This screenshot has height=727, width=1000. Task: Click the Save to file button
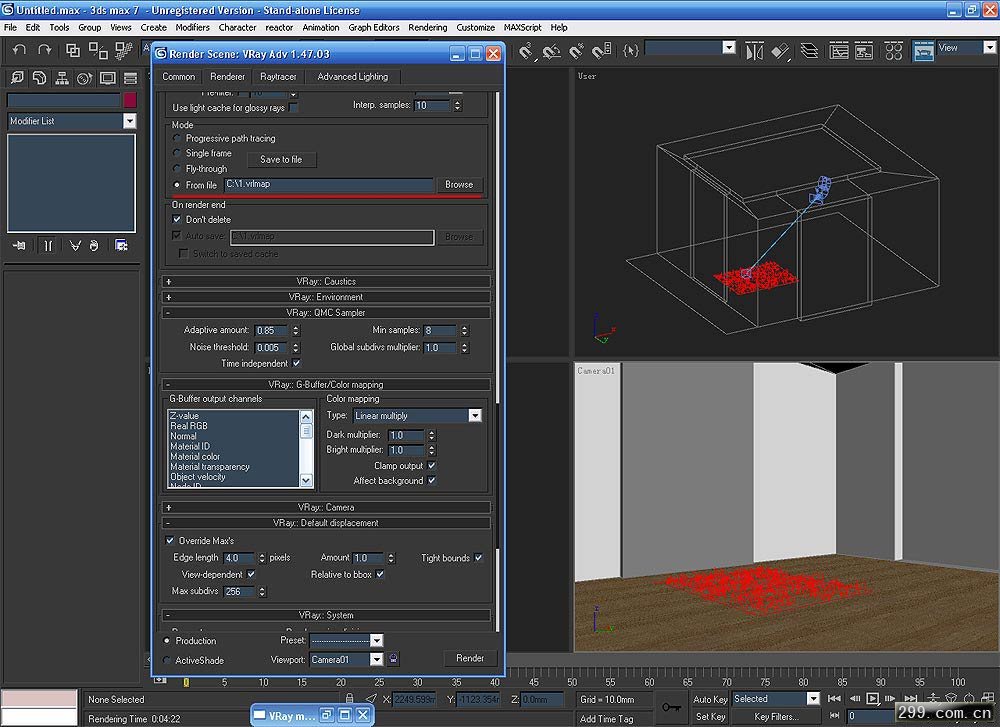point(281,159)
